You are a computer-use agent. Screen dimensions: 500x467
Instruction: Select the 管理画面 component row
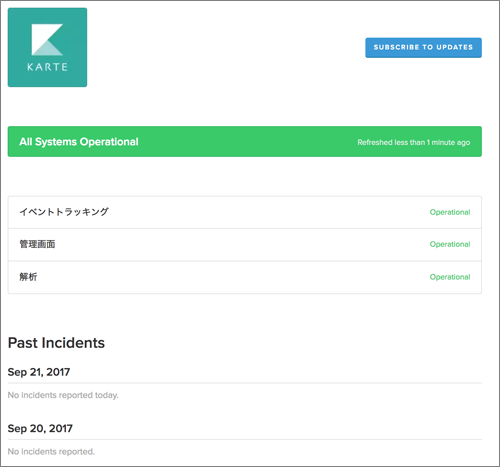point(245,245)
